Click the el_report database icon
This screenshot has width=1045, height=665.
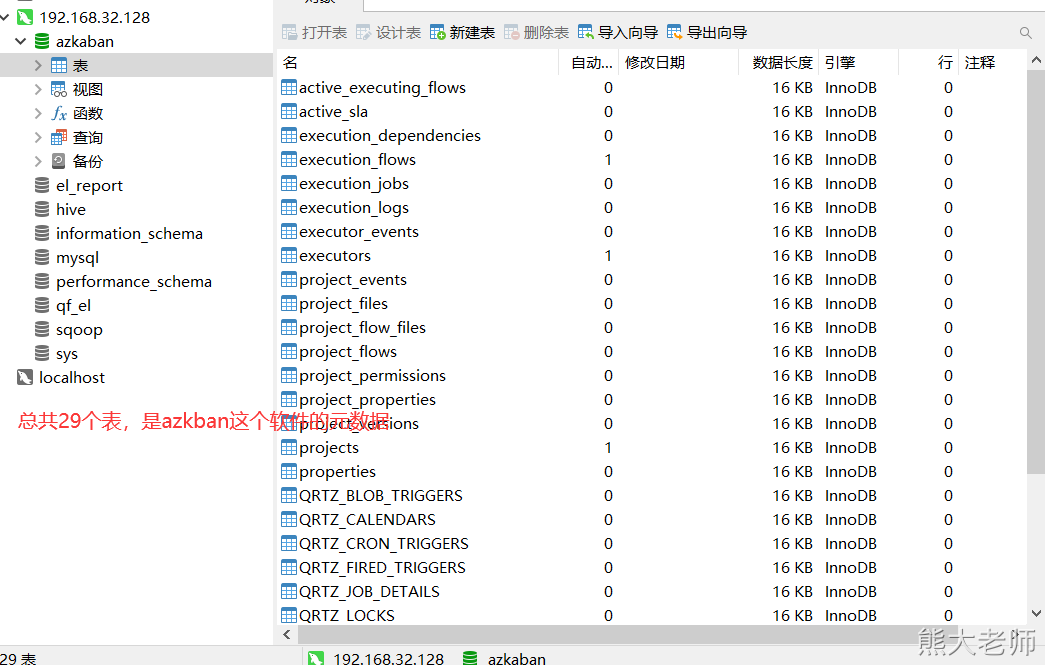(x=42, y=185)
